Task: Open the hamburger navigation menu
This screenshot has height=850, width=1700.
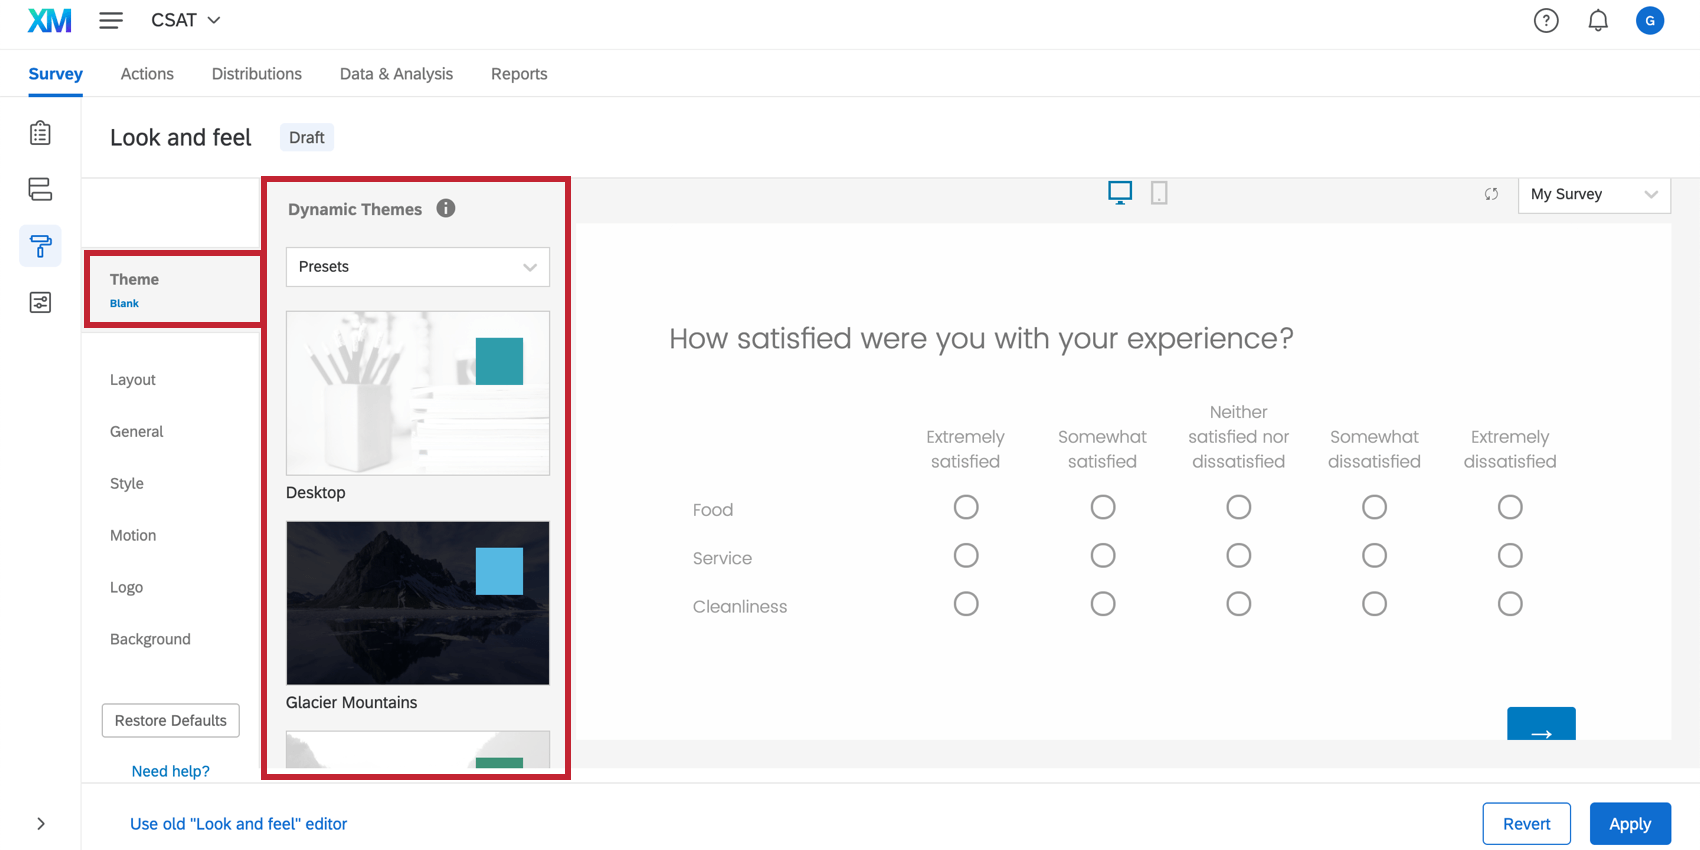Action: pyautogui.click(x=111, y=20)
